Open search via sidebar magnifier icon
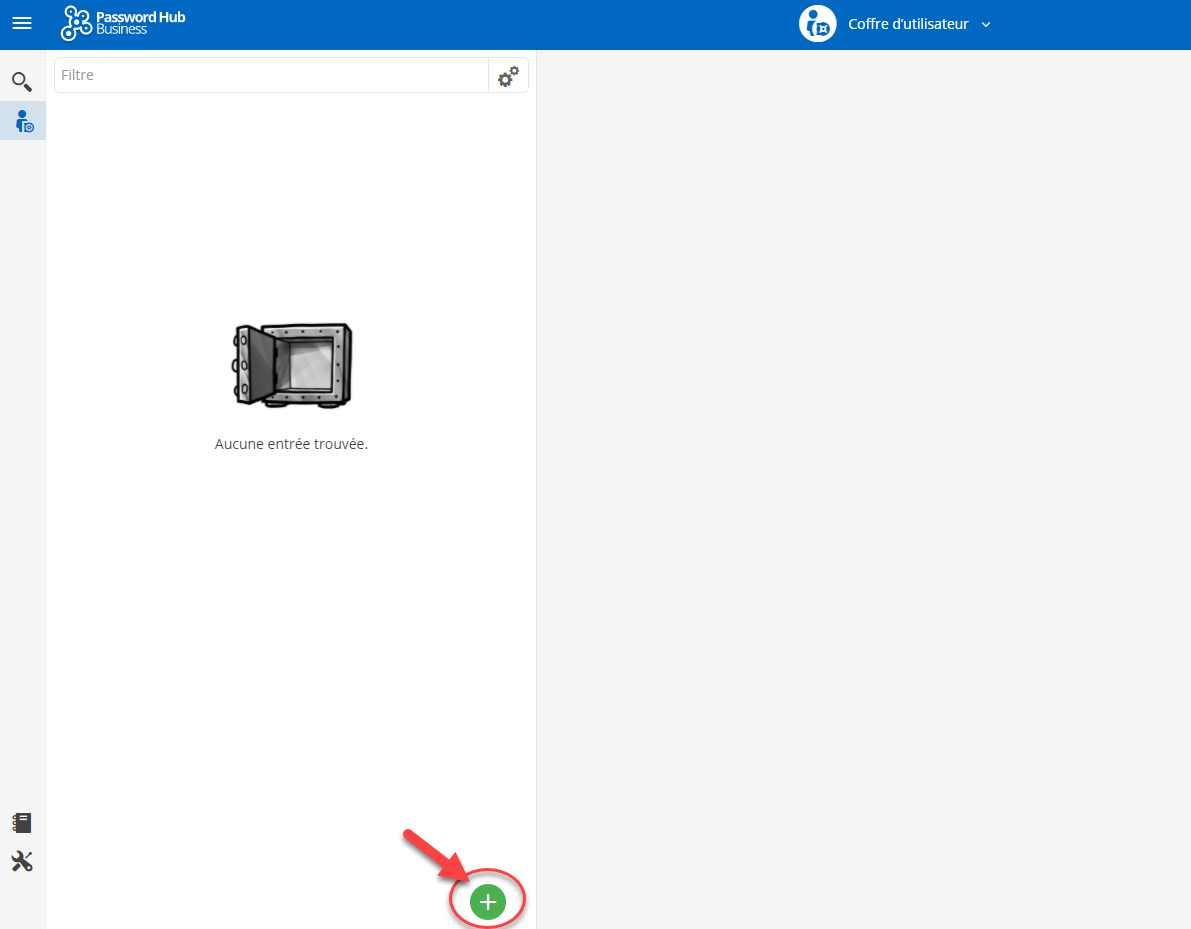Viewport: 1191px width, 929px height. [x=22, y=81]
